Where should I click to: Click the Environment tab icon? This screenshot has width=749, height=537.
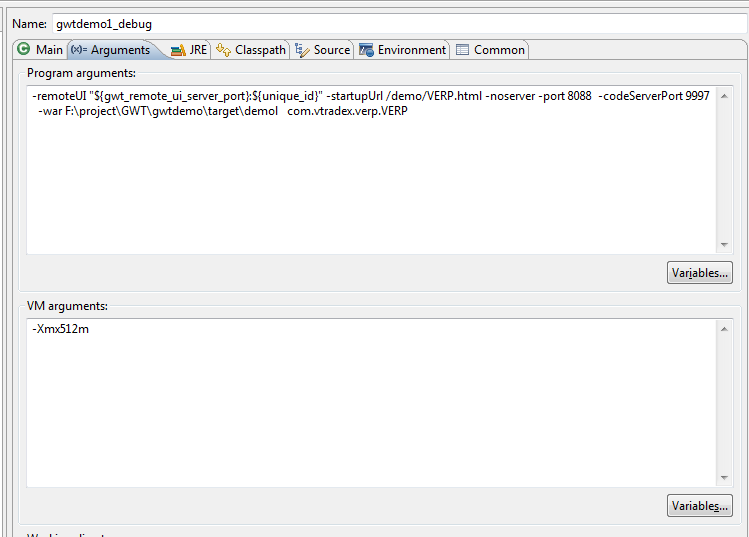pos(366,50)
